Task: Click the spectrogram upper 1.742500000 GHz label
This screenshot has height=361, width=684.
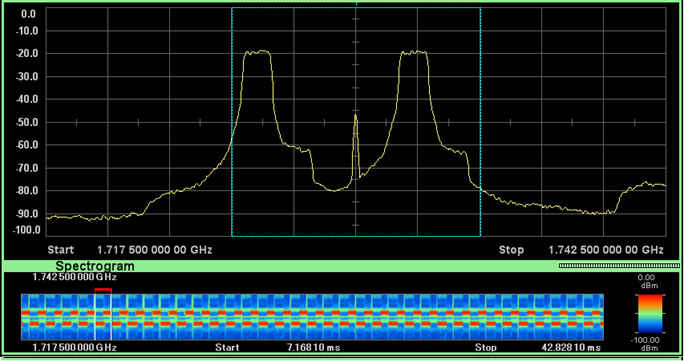Action: click(x=75, y=277)
